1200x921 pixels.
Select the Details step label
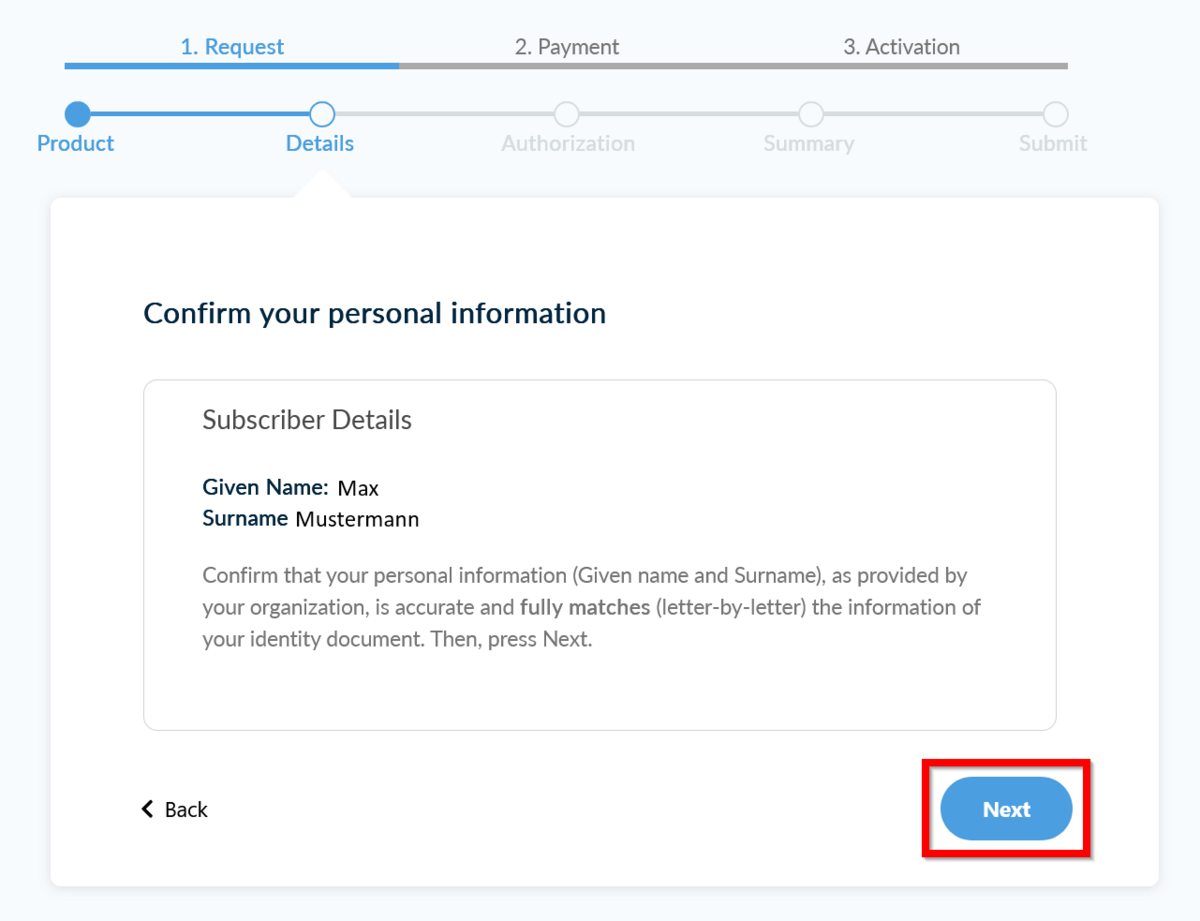click(320, 143)
